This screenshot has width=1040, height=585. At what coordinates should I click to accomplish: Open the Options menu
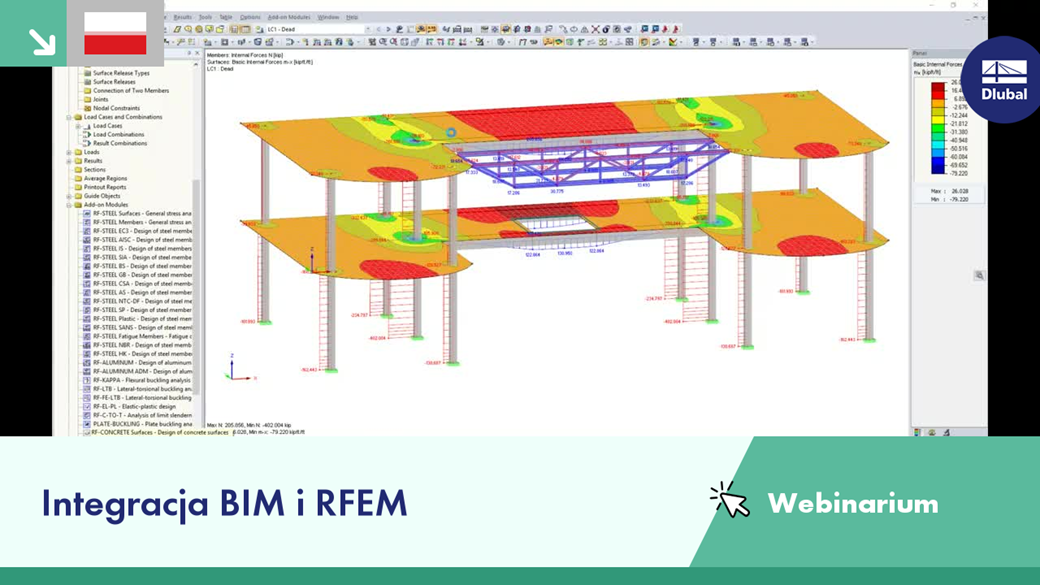tap(250, 17)
